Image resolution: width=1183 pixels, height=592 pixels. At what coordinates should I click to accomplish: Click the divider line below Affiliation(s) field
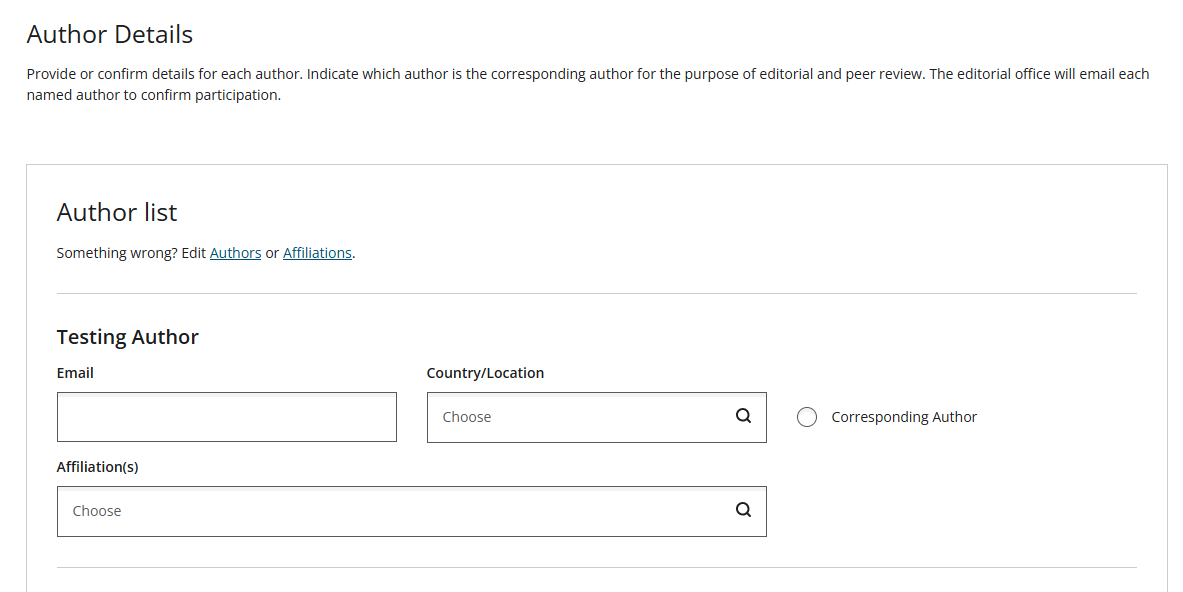[x=597, y=567]
